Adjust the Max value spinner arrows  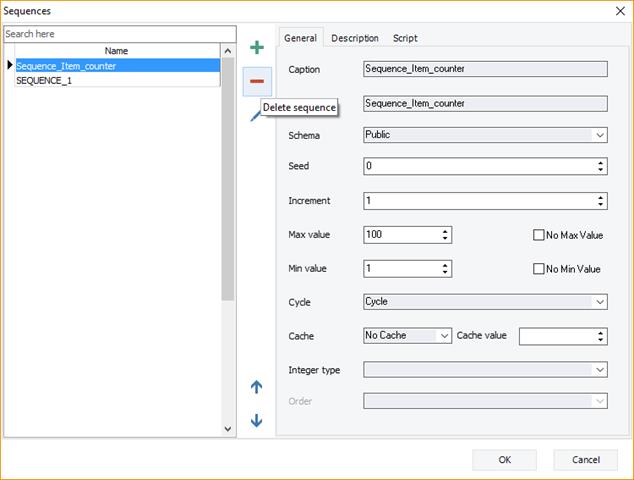point(445,235)
